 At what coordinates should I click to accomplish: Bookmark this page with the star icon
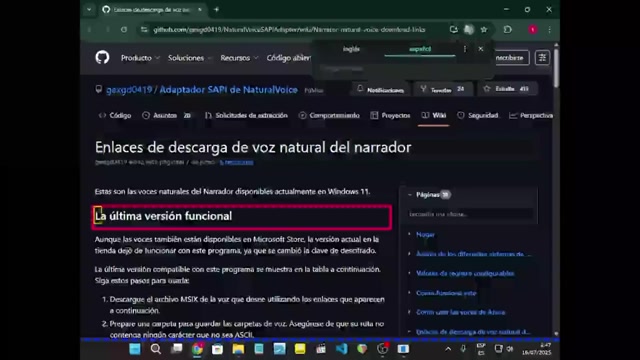pyautogui.click(x=484, y=29)
